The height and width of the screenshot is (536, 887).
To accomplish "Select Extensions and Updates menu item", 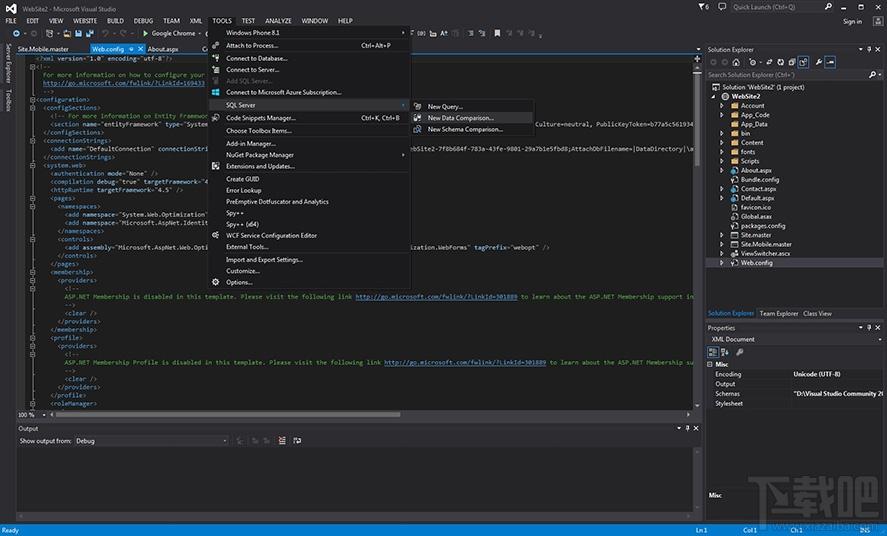I will coord(309,166).
